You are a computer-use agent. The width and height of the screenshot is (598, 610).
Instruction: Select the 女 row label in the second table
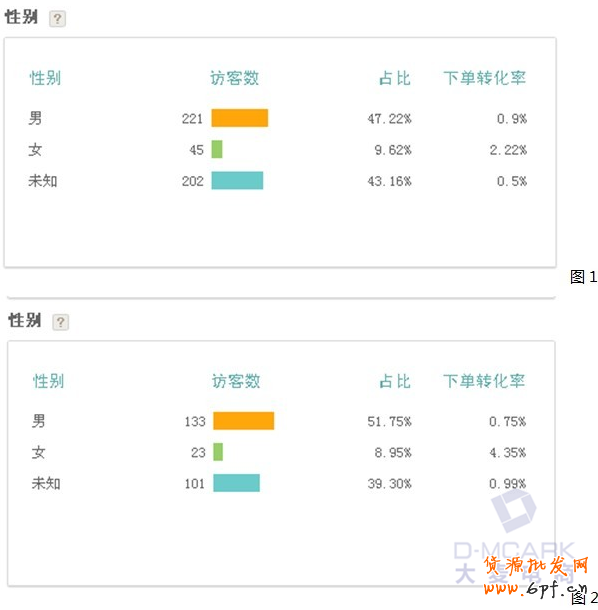point(38,452)
